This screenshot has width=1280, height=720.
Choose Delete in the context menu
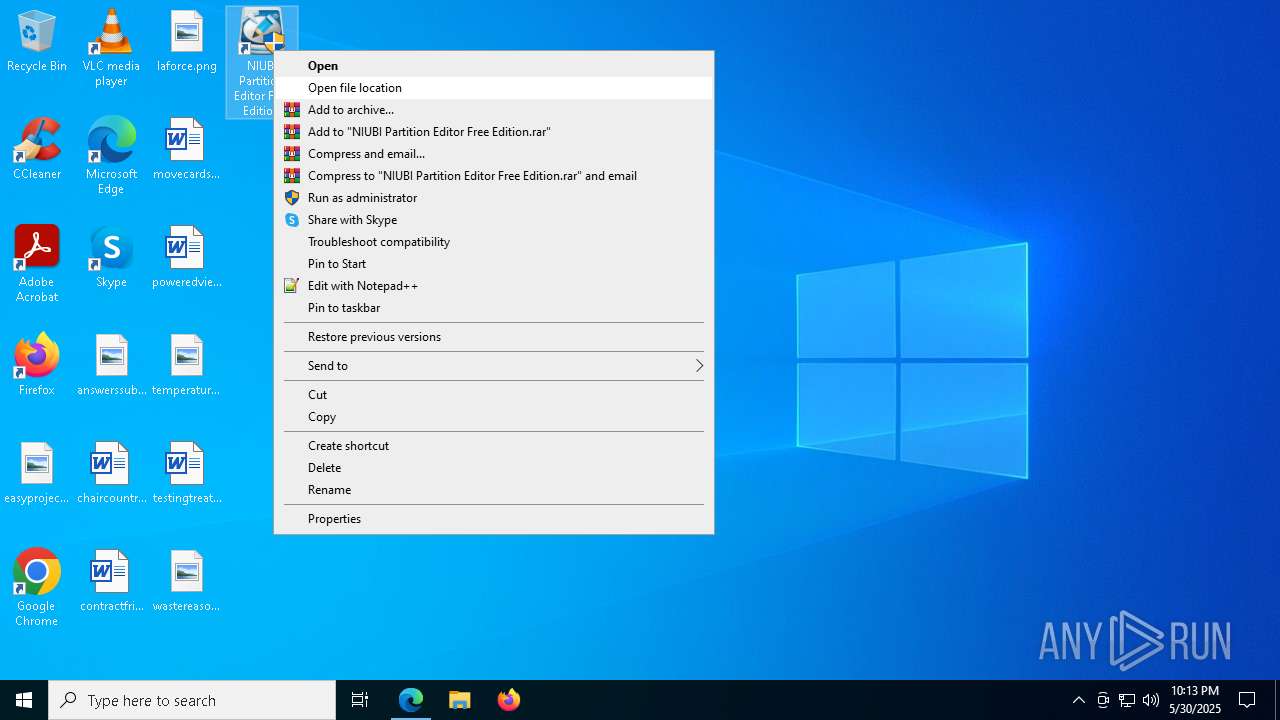pyautogui.click(x=494, y=468)
